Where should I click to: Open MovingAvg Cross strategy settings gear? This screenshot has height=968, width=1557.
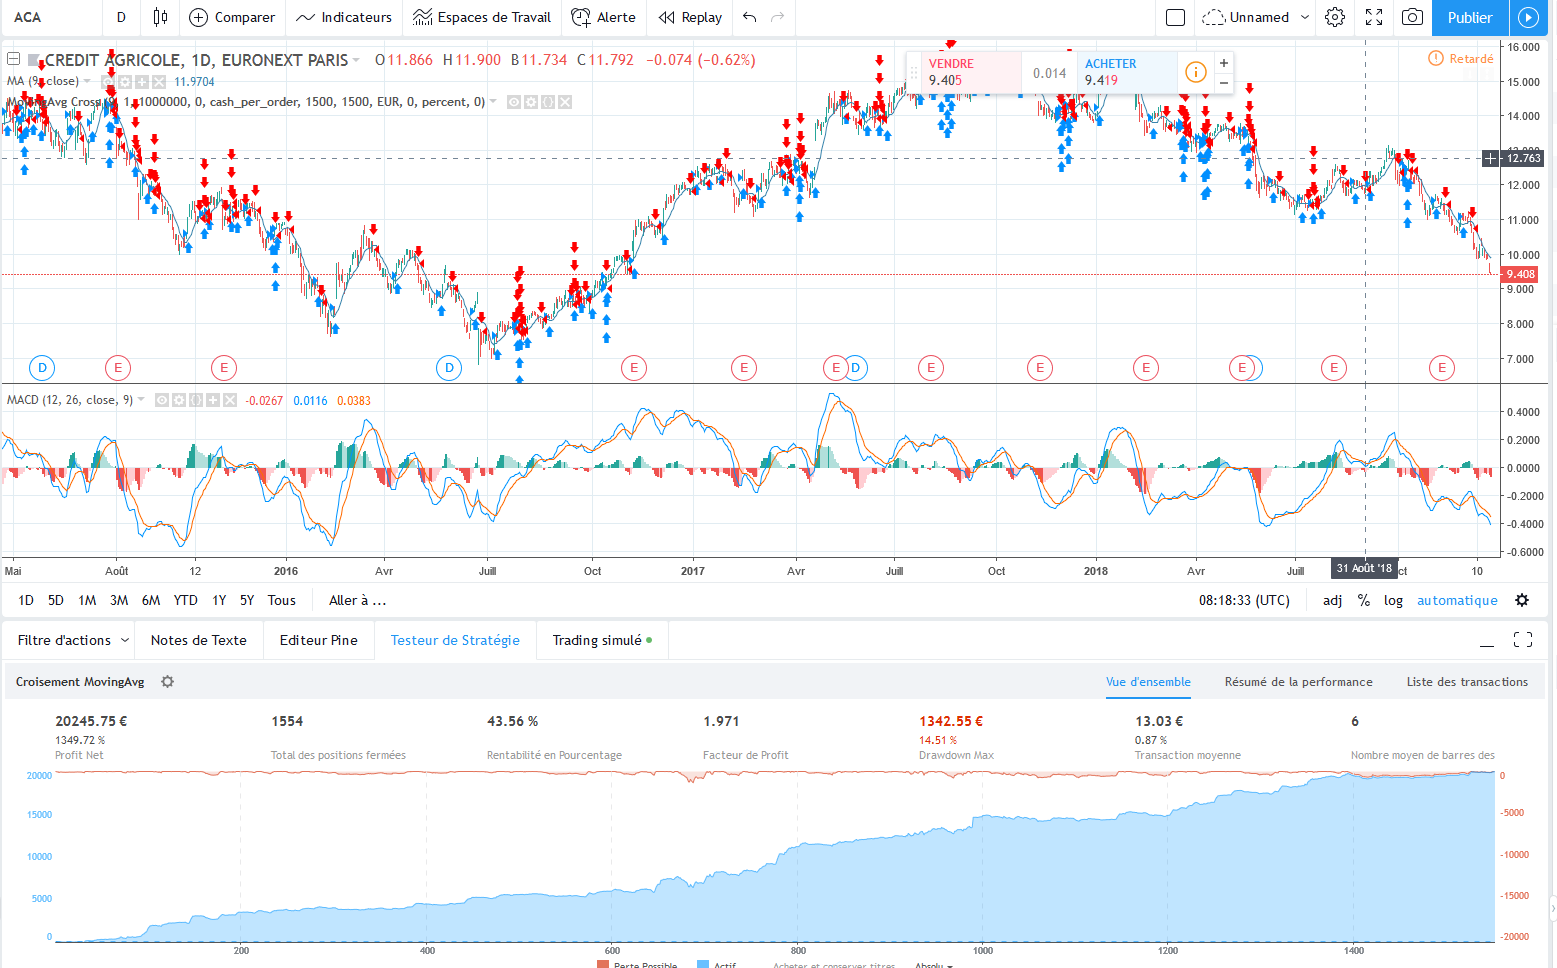tap(531, 102)
